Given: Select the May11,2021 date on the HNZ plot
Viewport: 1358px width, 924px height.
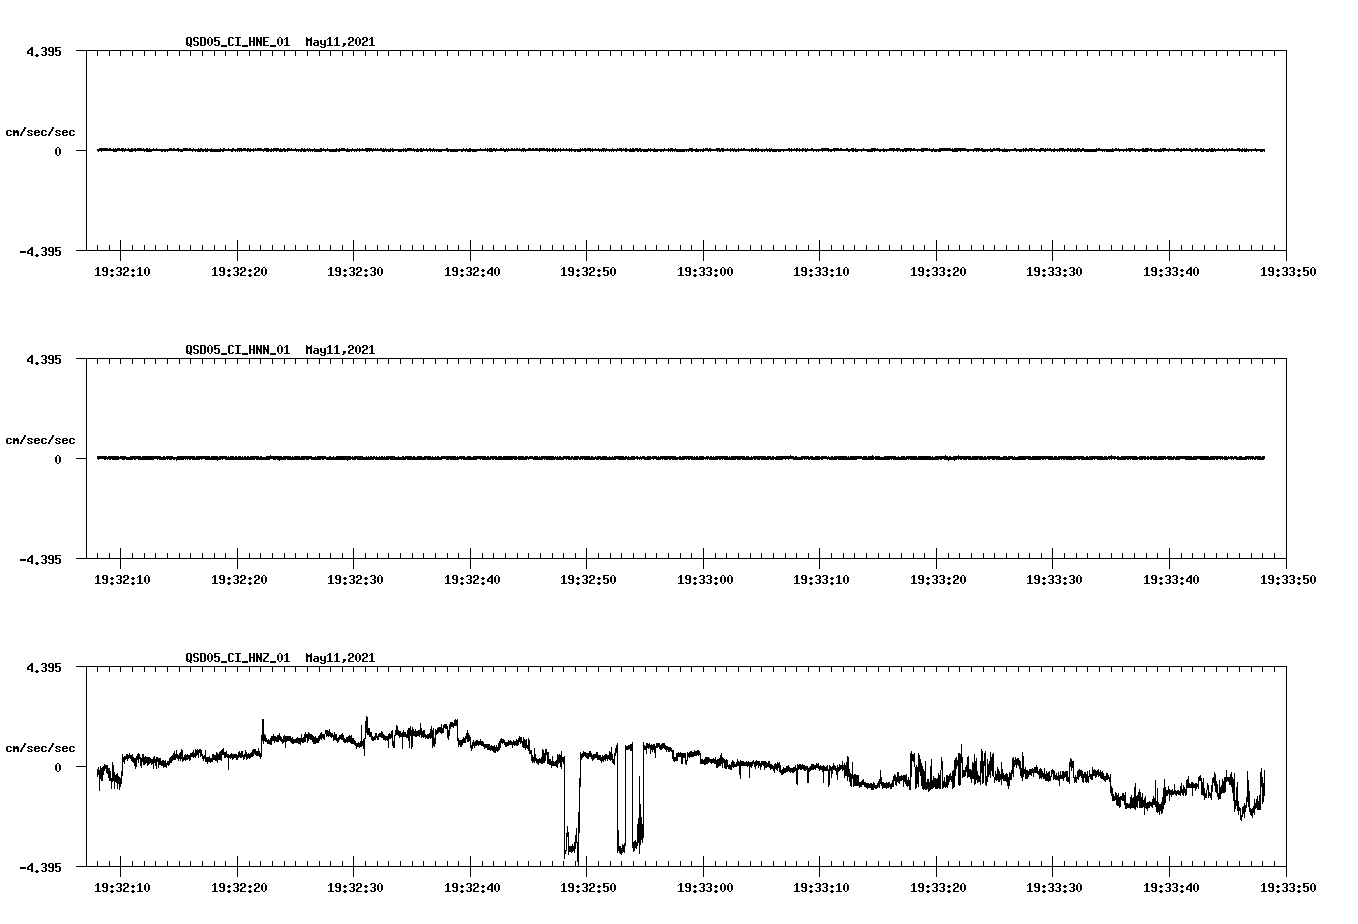Looking at the screenshot, I should (x=341, y=658).
